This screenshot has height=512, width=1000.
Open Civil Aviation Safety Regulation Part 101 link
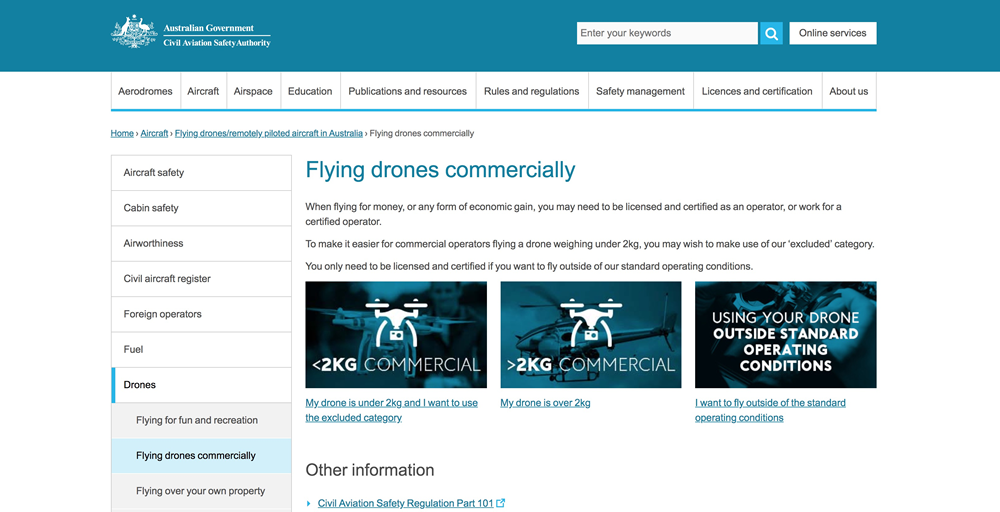[405, 503]
